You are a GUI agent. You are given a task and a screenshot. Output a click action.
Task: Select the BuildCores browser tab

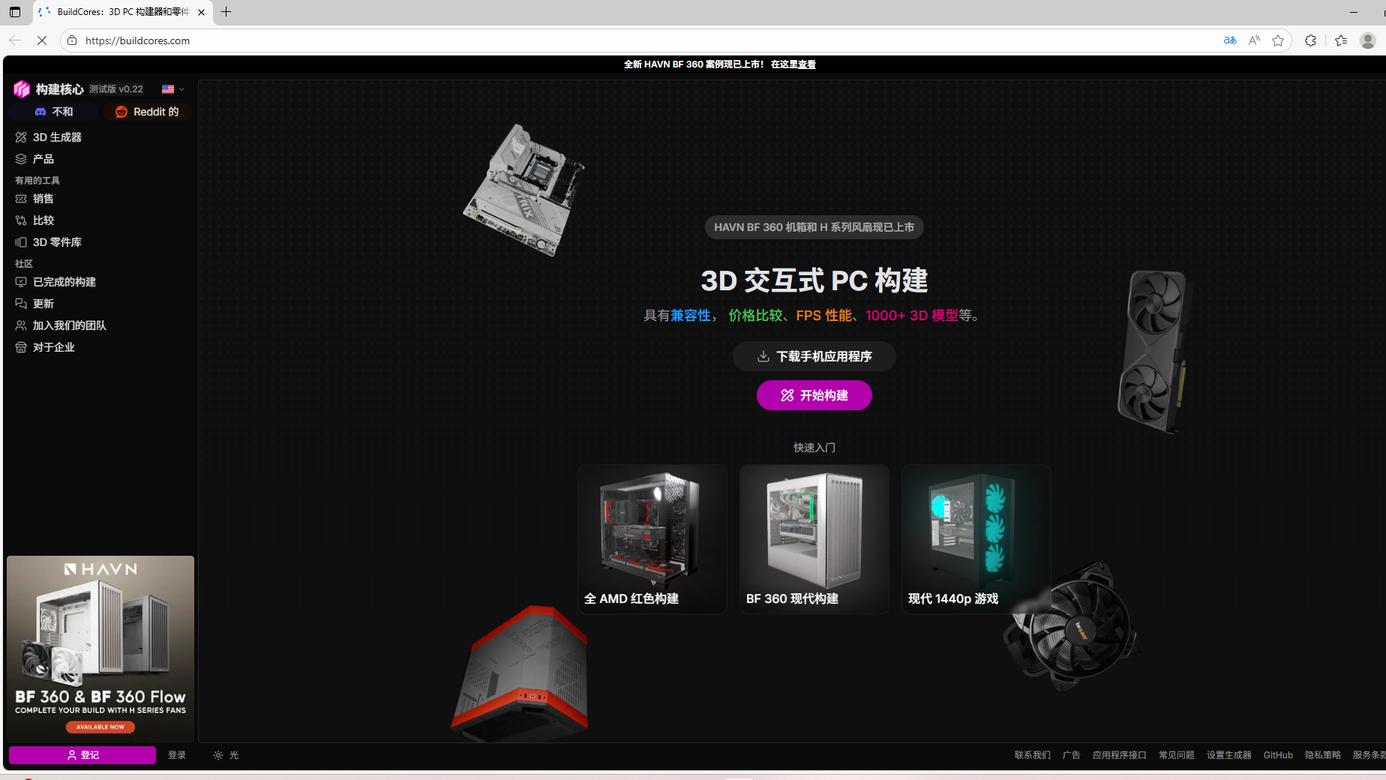click(x=122, y=12)
